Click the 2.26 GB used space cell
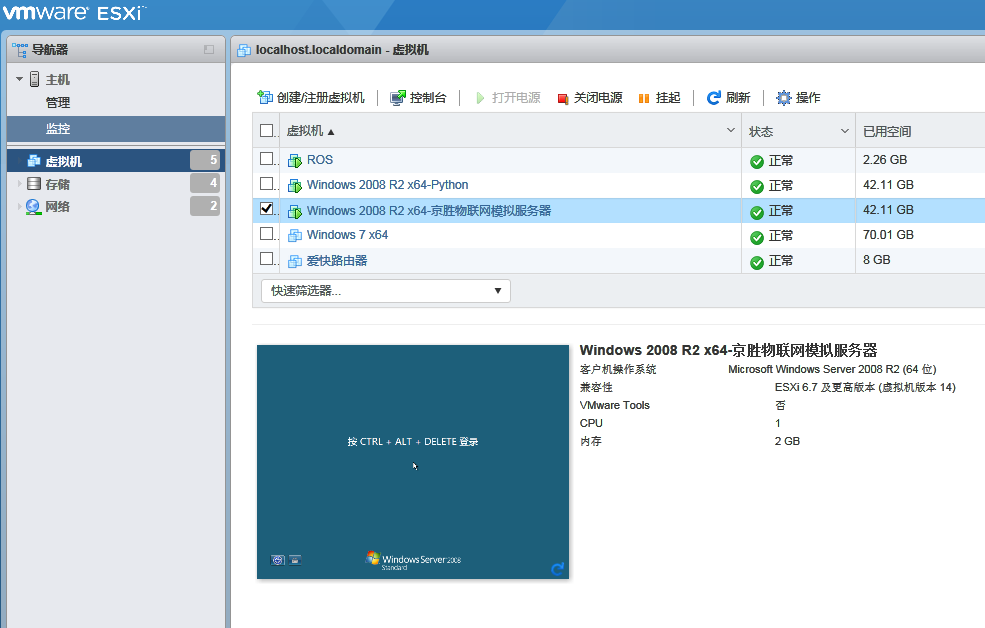This screenshot has height=628, width=985. 884,160
